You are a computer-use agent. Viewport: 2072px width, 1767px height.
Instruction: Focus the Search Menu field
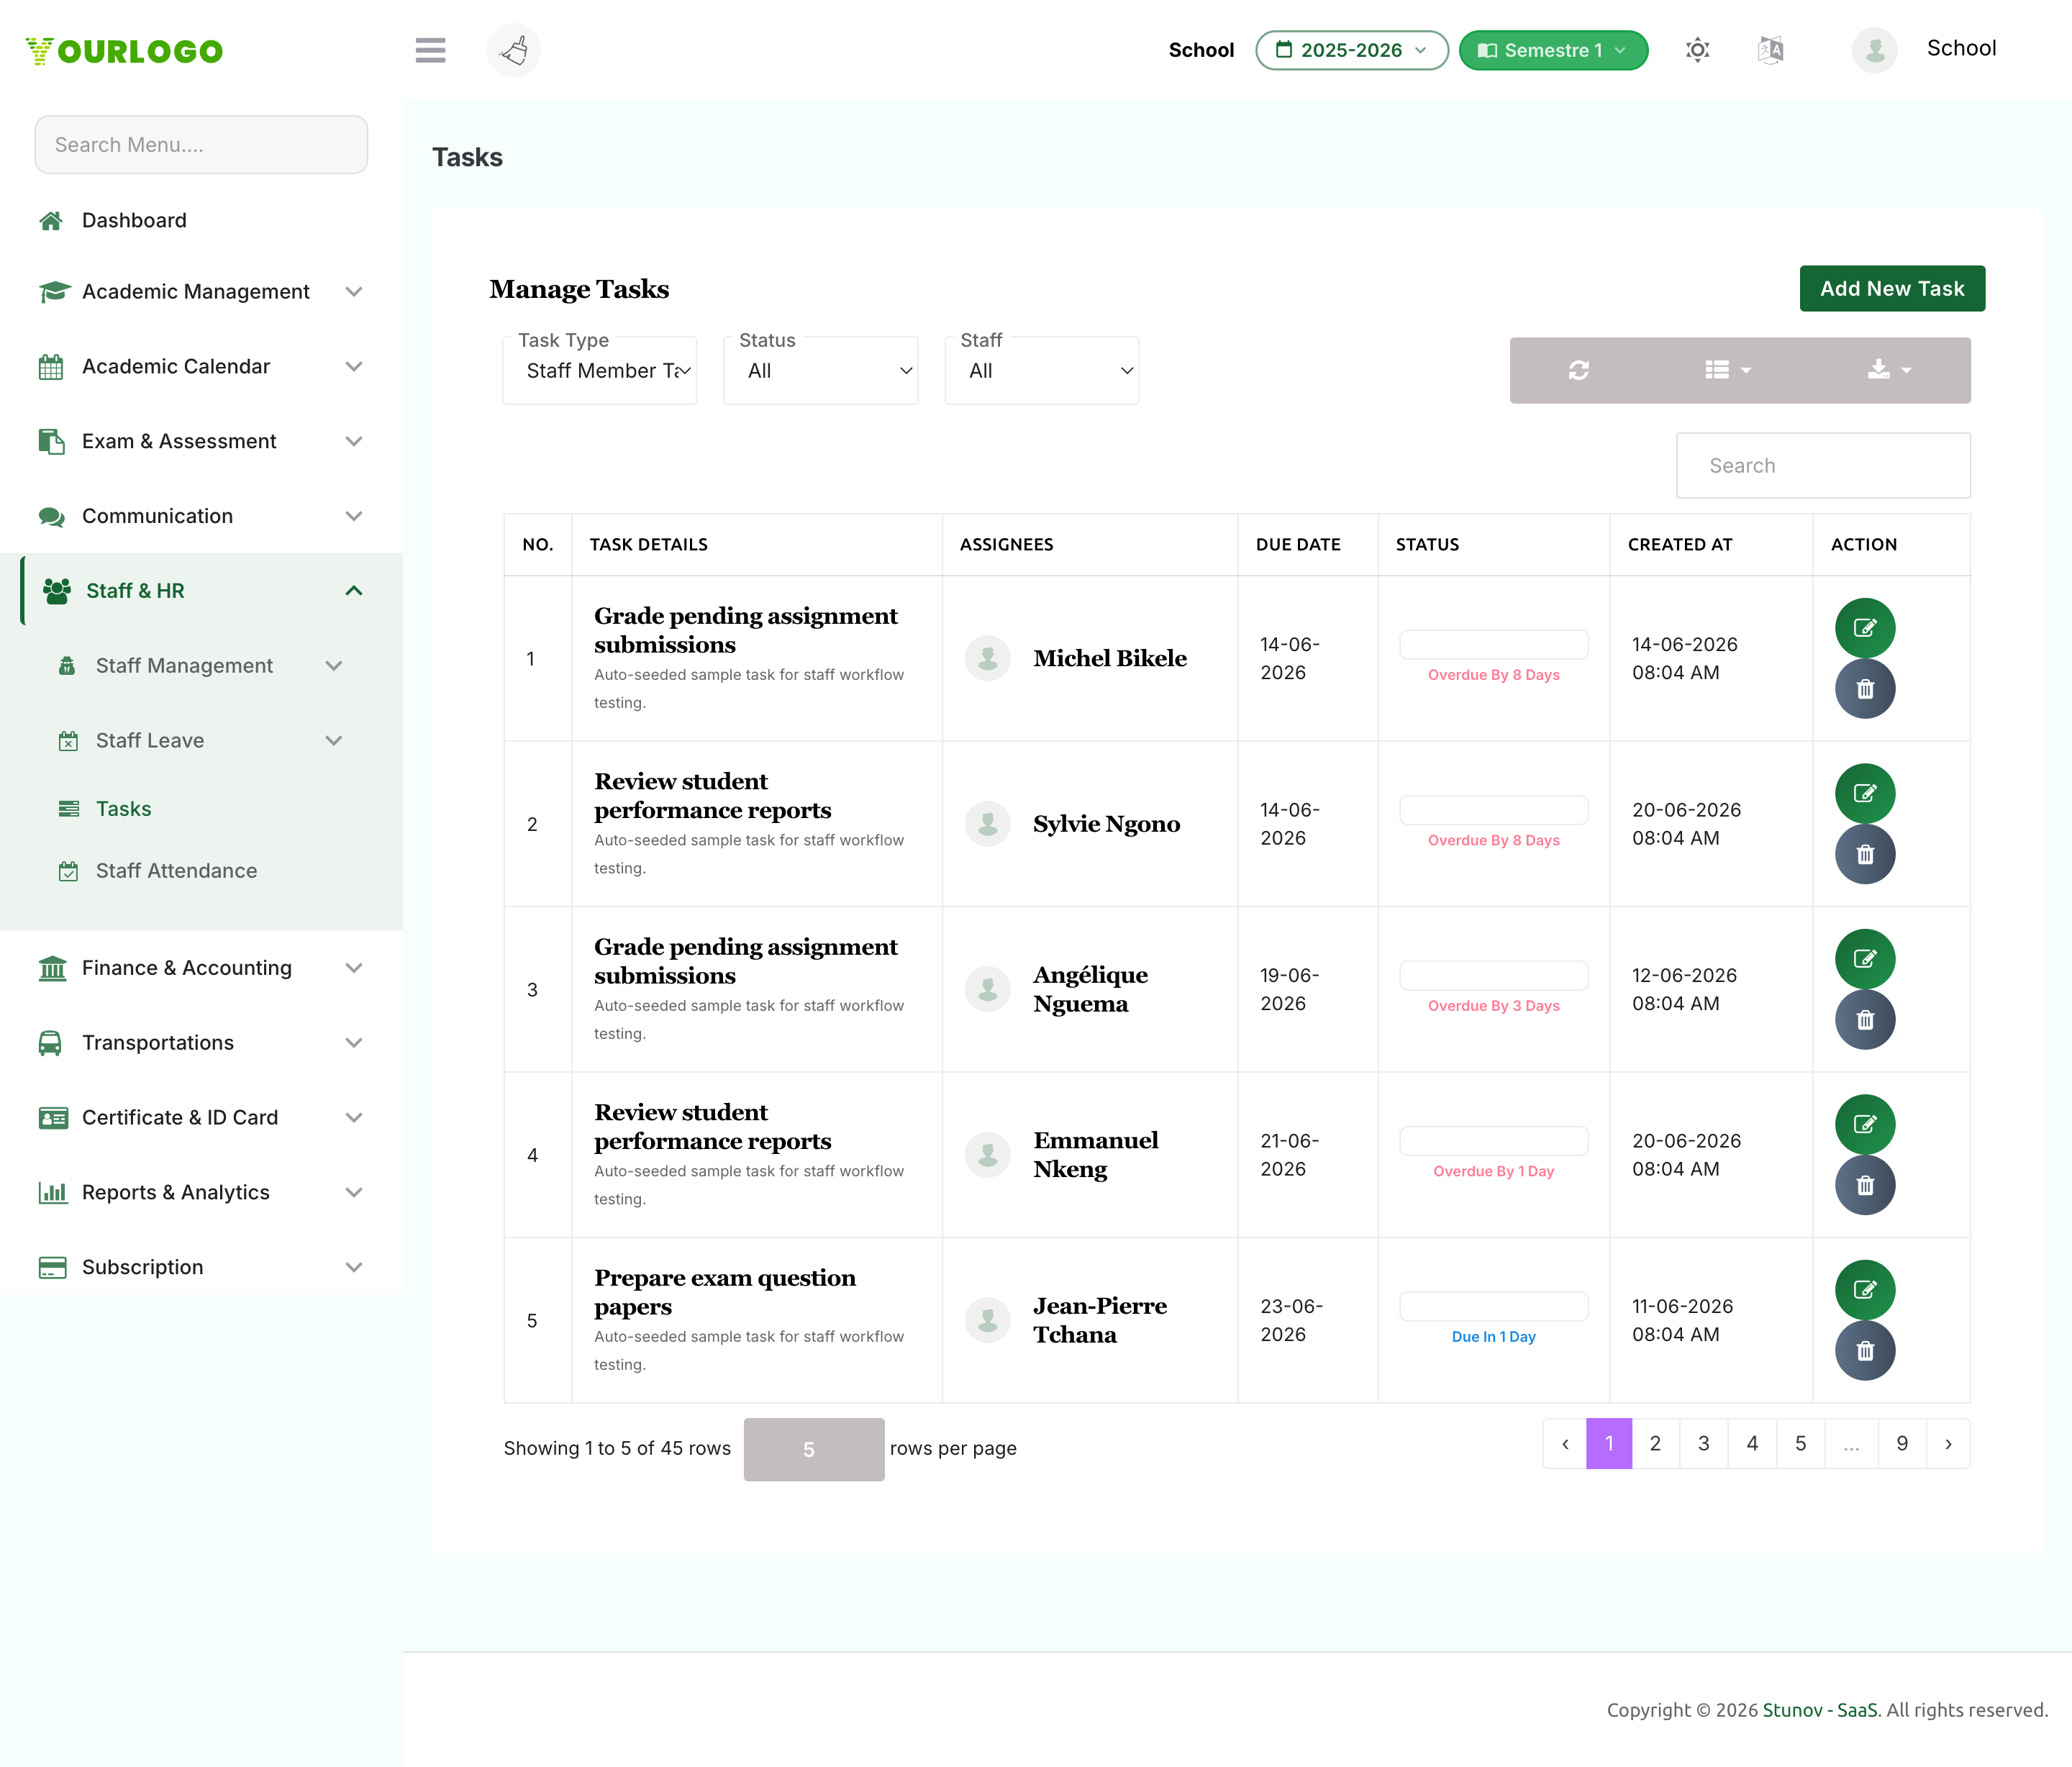point(201,145)
